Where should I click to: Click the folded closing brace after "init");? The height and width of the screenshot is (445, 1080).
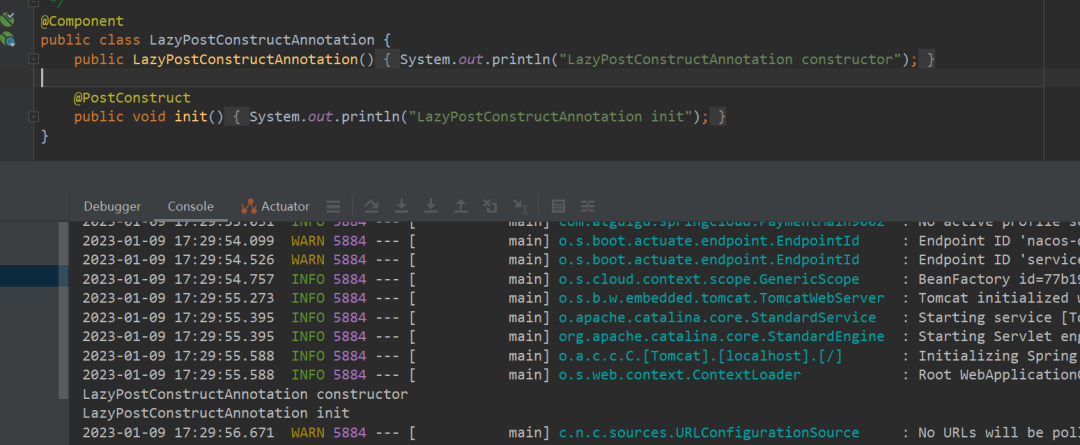pos(721,118)
